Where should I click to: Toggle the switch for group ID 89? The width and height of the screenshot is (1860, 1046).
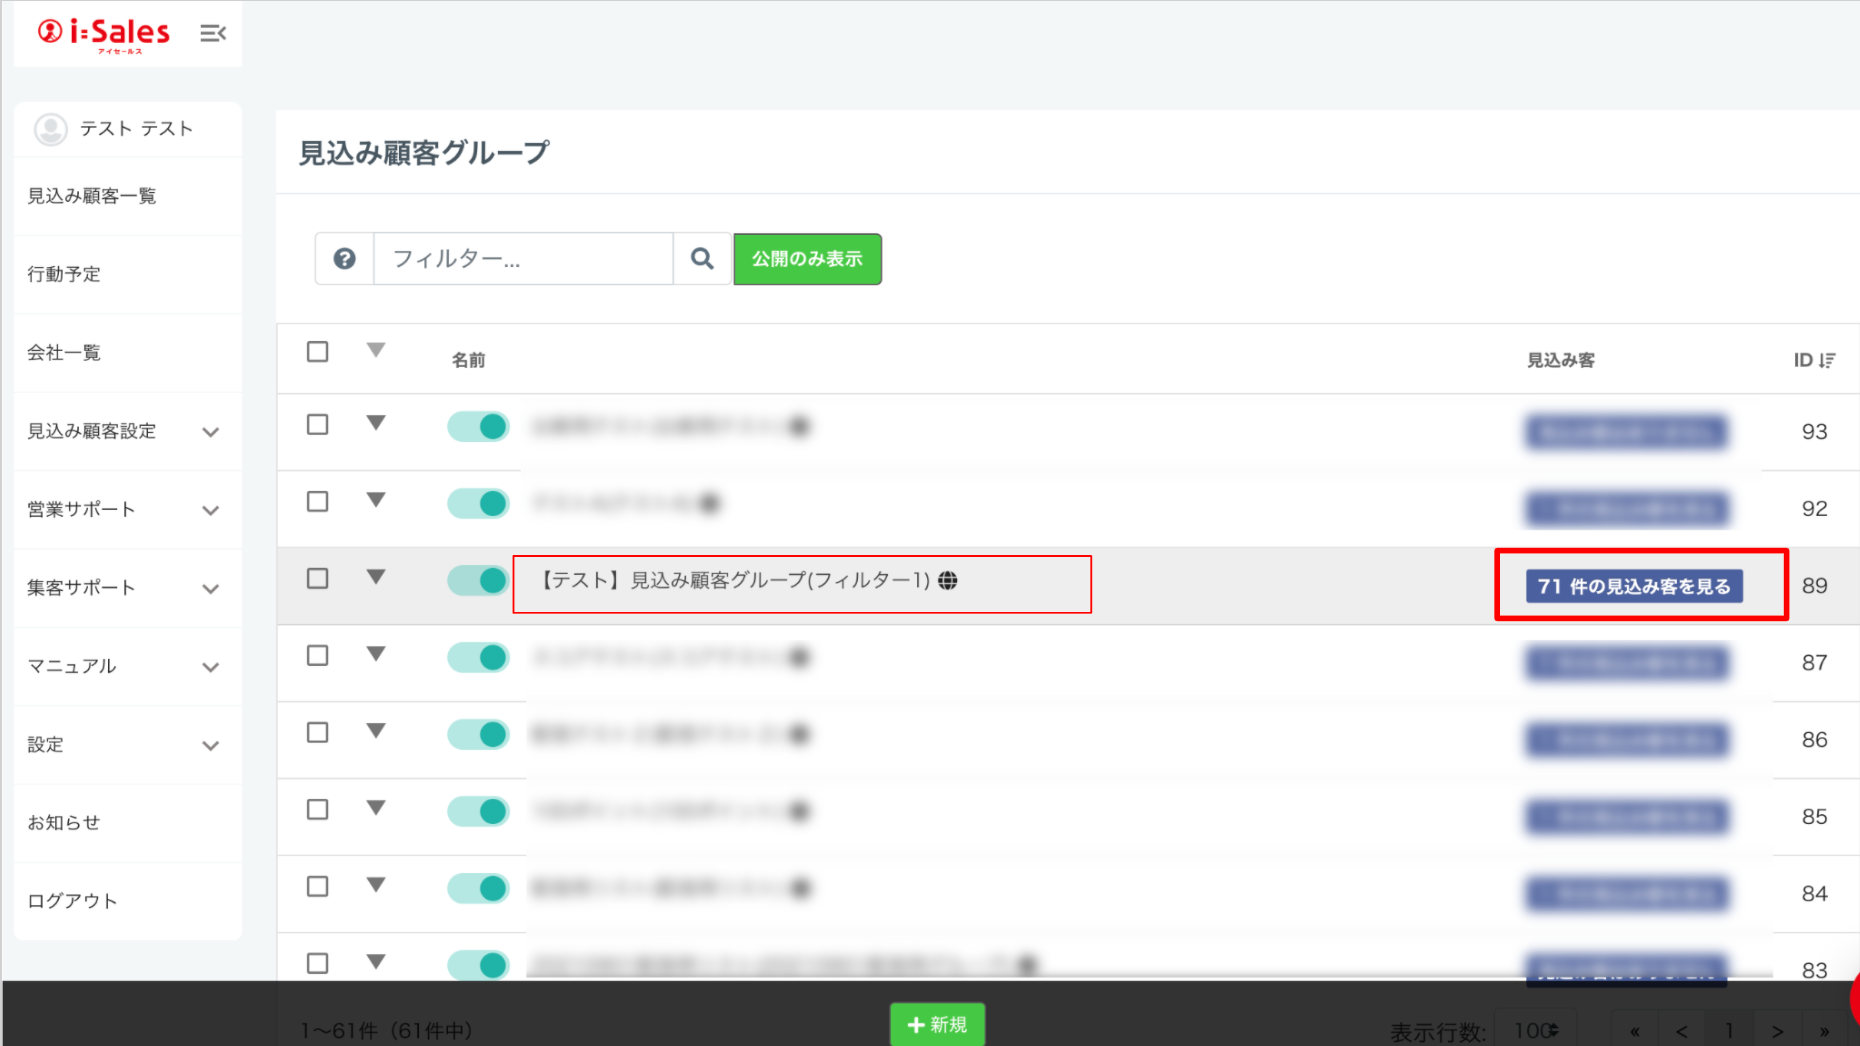[478, 580]
